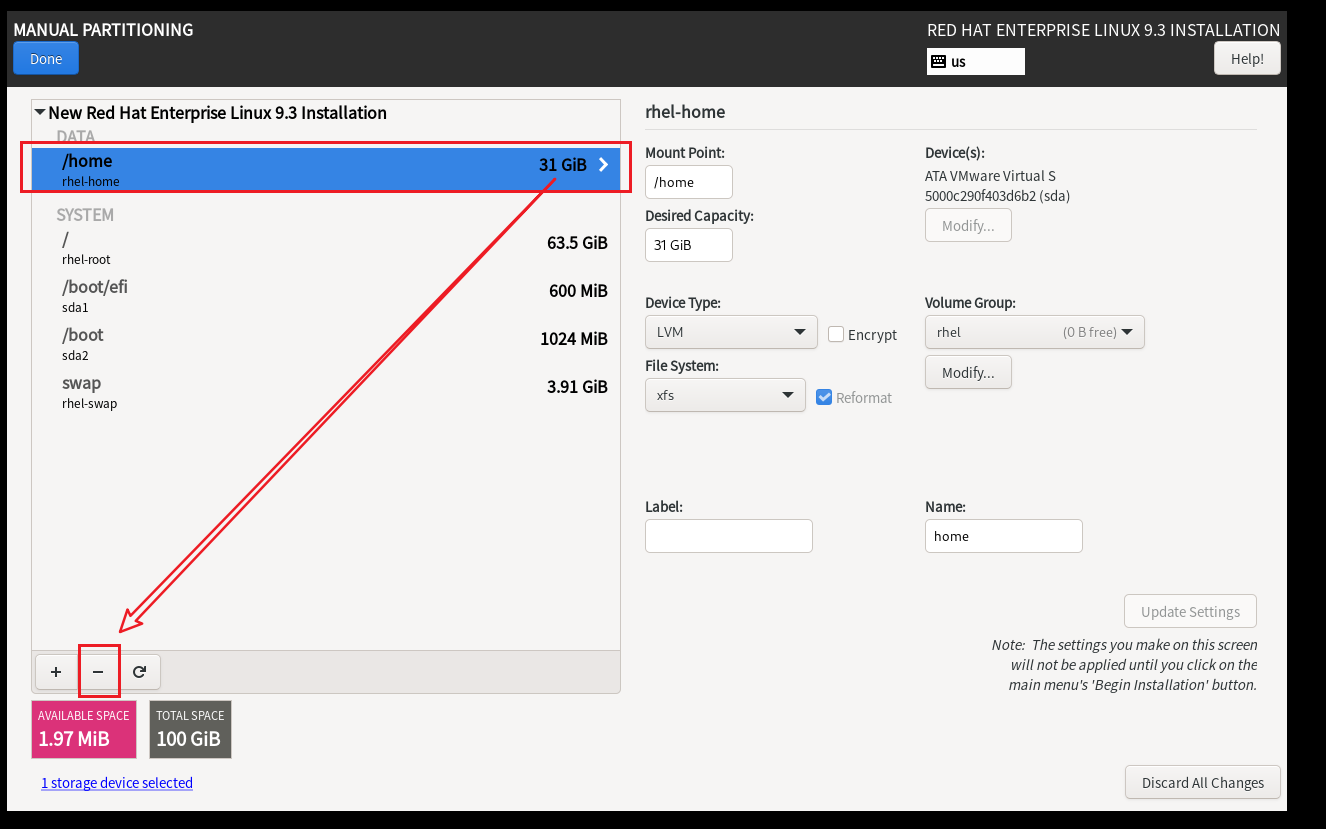Screen dimensions: 1326x829
Task: Click the rhel-home heading text
Action: pos(685,112)
